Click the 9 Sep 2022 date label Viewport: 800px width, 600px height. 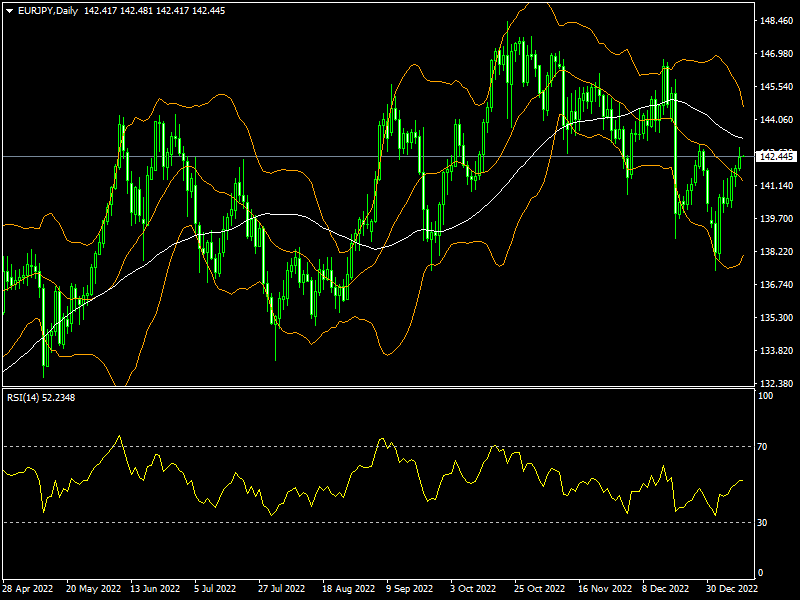click(409, 589)
